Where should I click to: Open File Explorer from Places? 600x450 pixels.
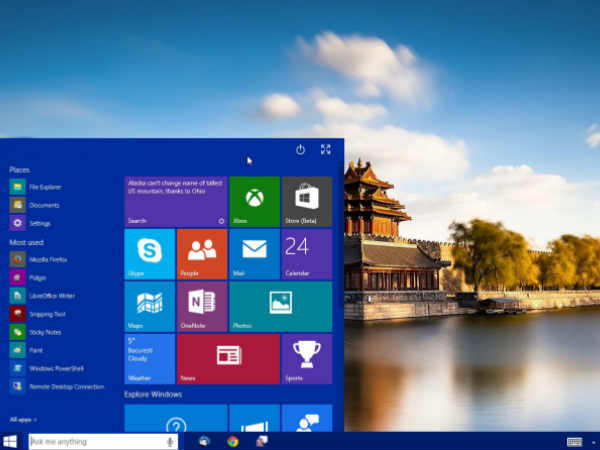(36, 187)
